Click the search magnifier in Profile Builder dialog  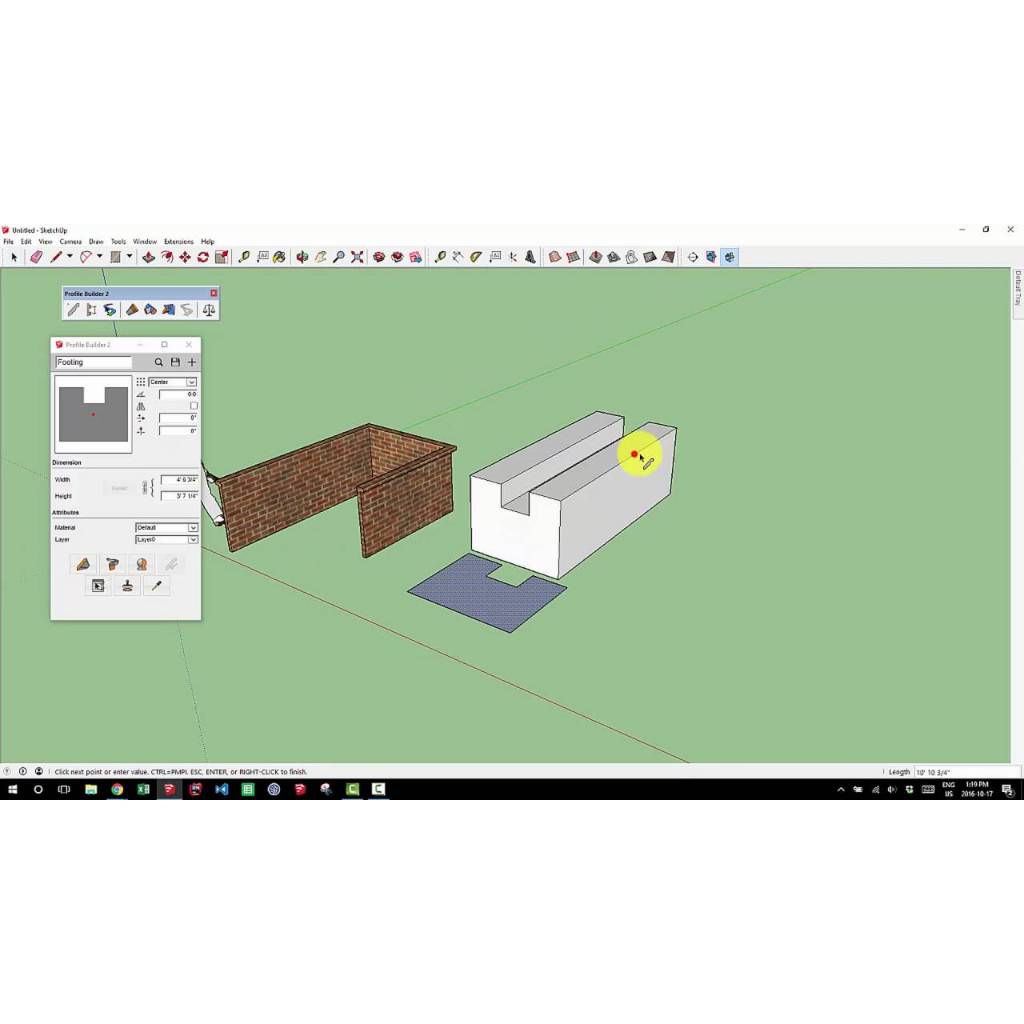pos(159,362)
